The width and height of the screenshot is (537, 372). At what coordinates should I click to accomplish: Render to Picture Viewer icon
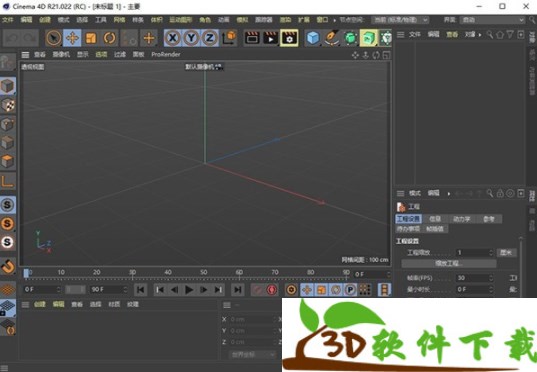point(271,38)
